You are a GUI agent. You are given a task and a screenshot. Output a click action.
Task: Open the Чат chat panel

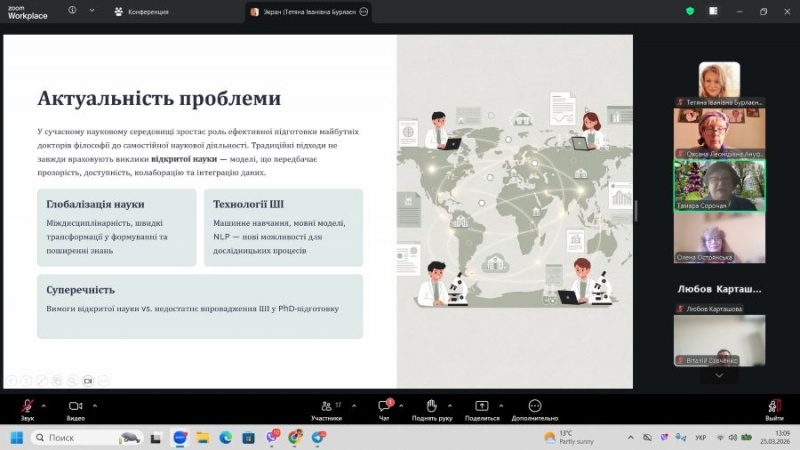click(384, 406)
